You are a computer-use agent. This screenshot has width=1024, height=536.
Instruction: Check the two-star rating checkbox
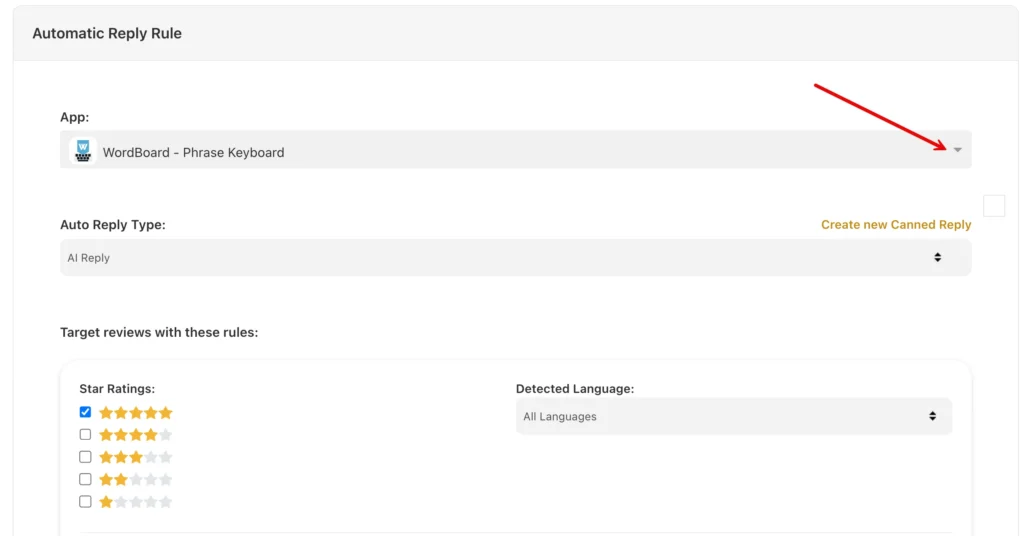85,479
